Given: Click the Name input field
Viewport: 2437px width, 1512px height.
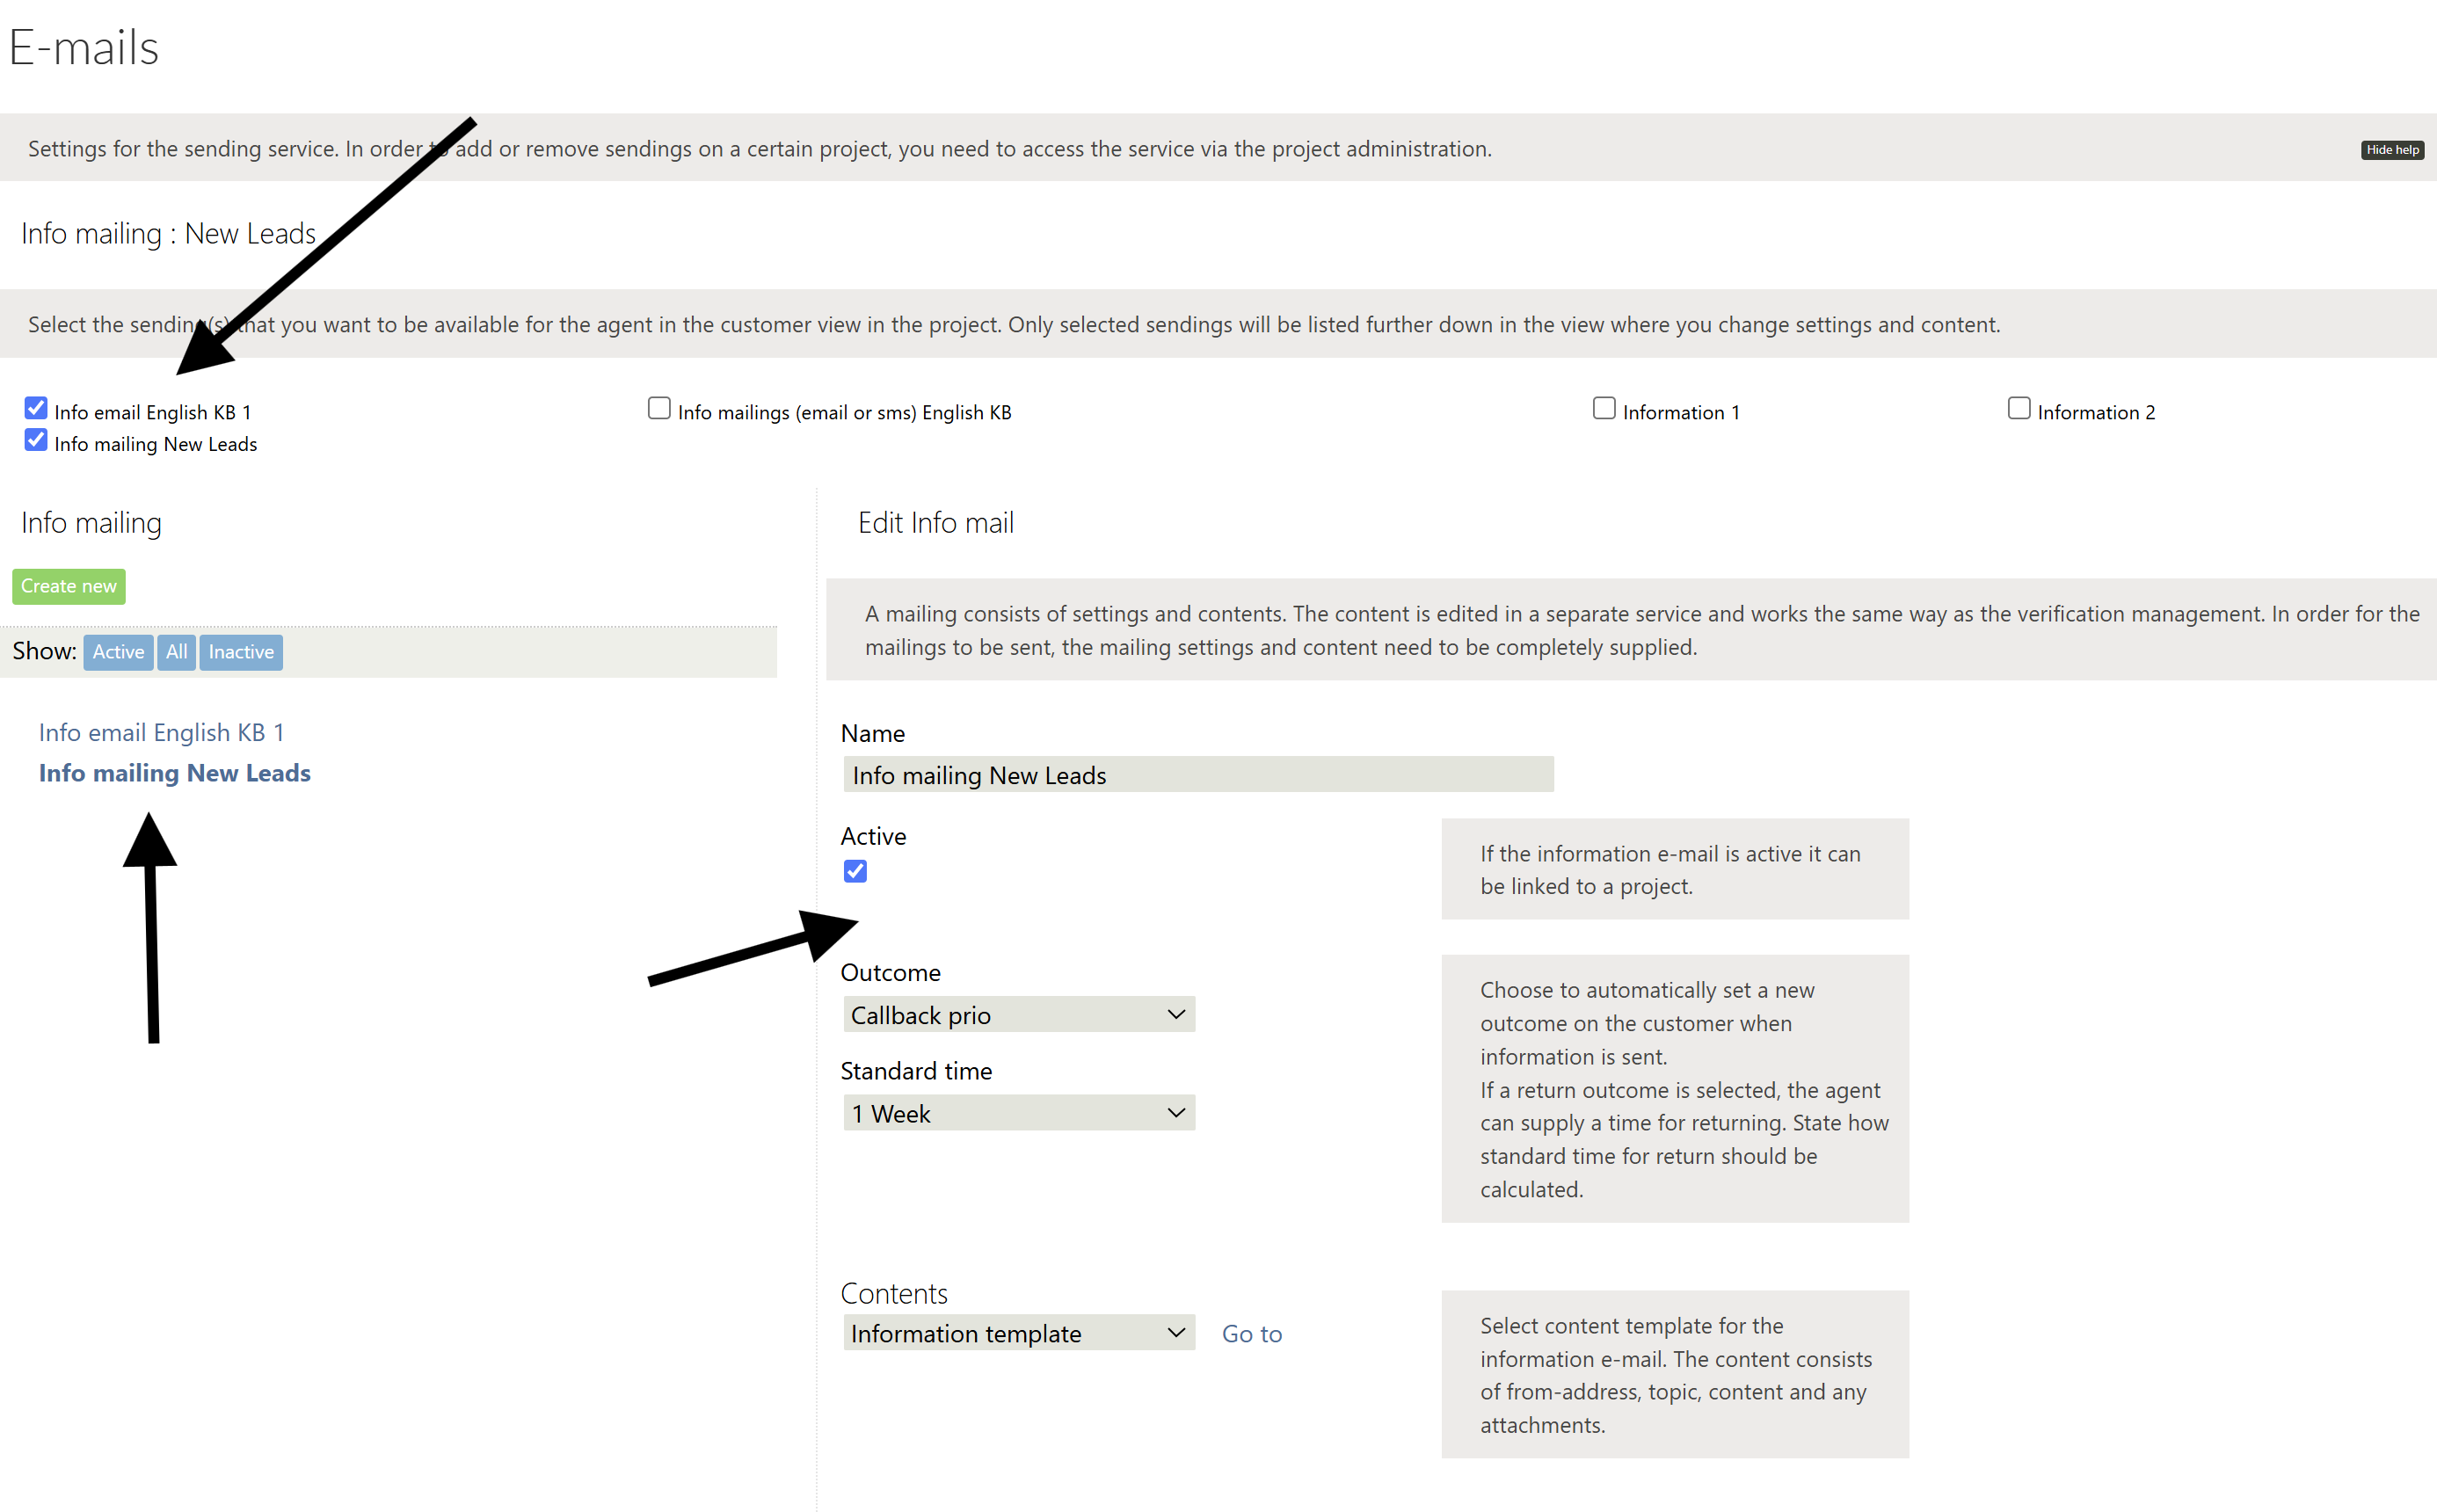Looking at the screenshot, I should (x=1197, y=775).
